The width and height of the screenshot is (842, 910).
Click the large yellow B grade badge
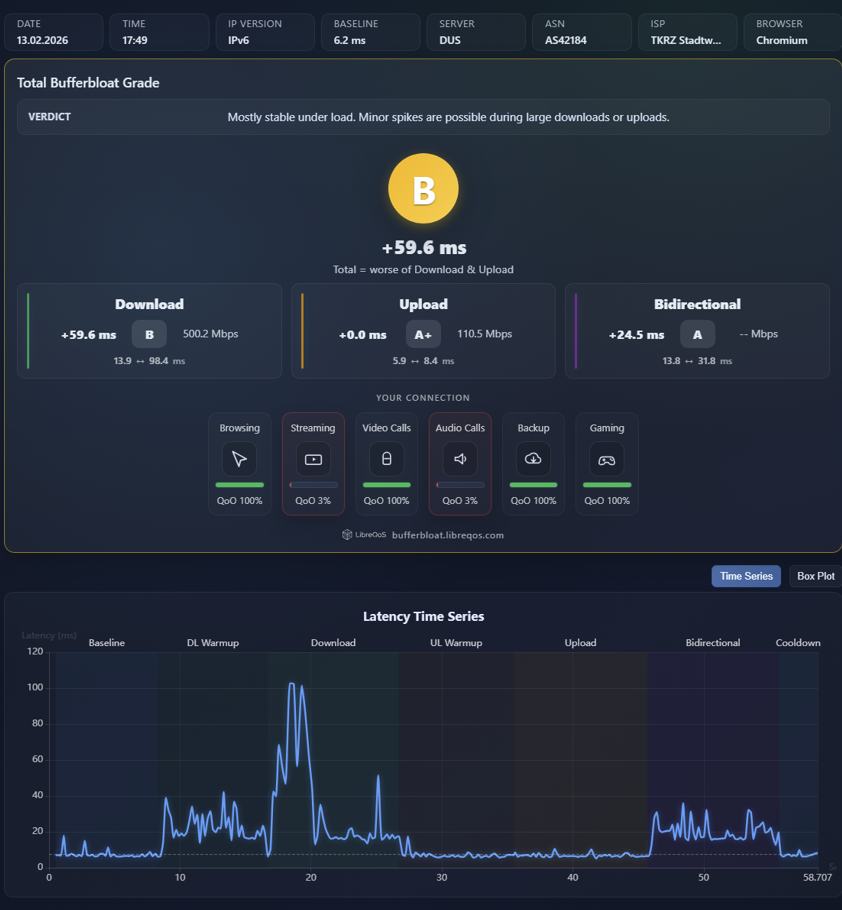point(423,189)
